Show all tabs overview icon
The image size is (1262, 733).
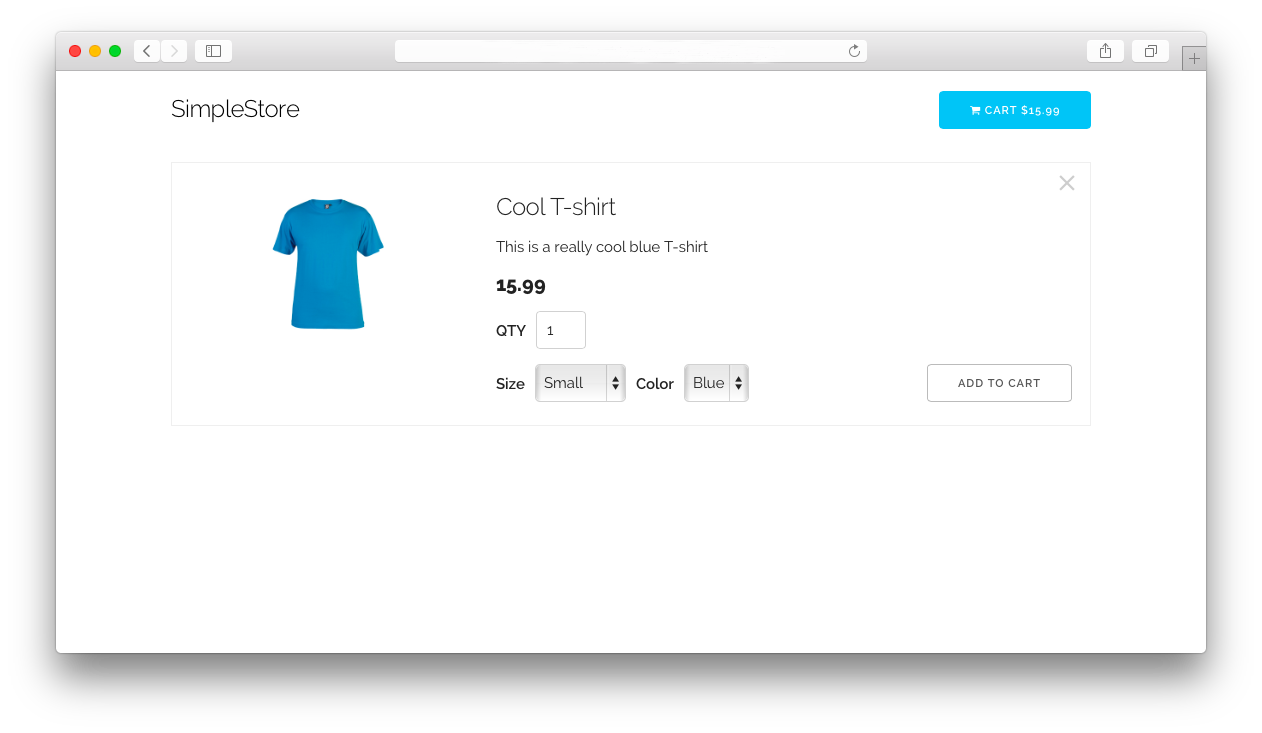[1150, 51]
